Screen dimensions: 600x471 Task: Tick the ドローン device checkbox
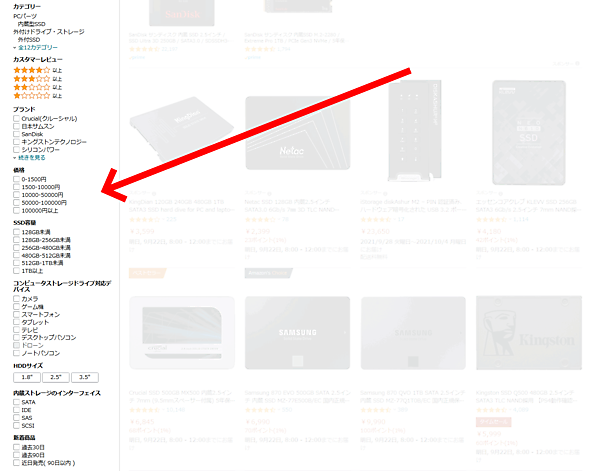[16, 346]
